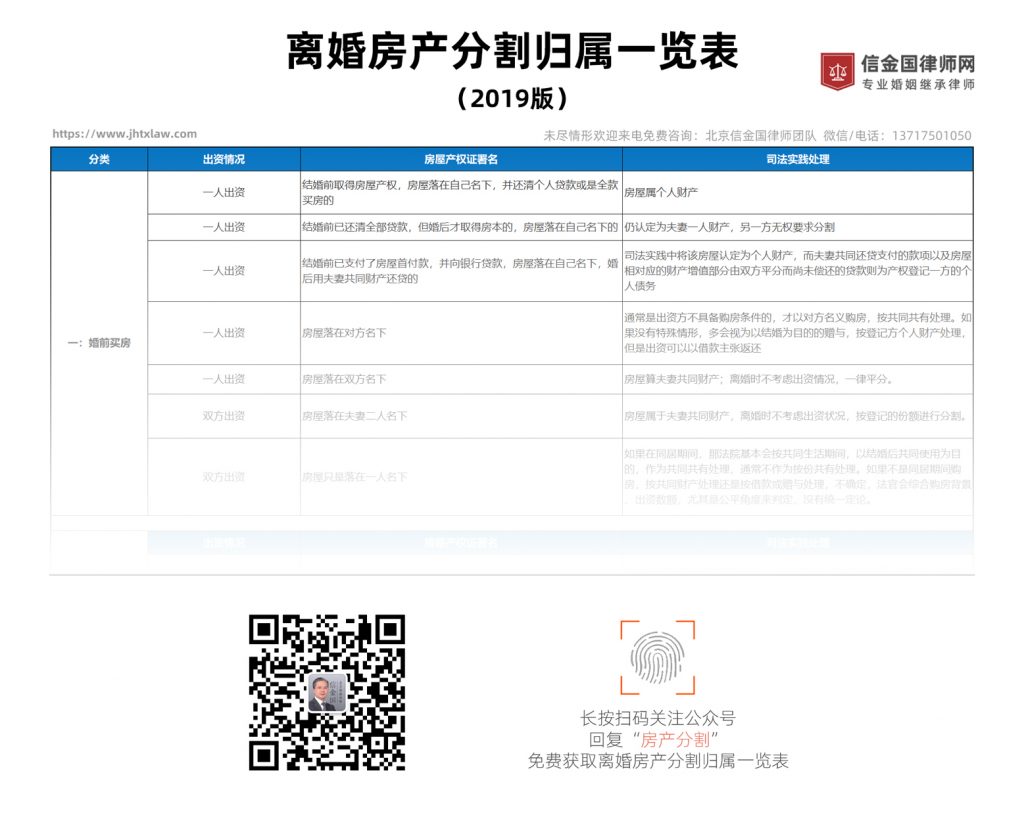Click the 结婚前已还清全部贷款 description cell
This screenshot has width=1024, height=817.
pos(461,227)
